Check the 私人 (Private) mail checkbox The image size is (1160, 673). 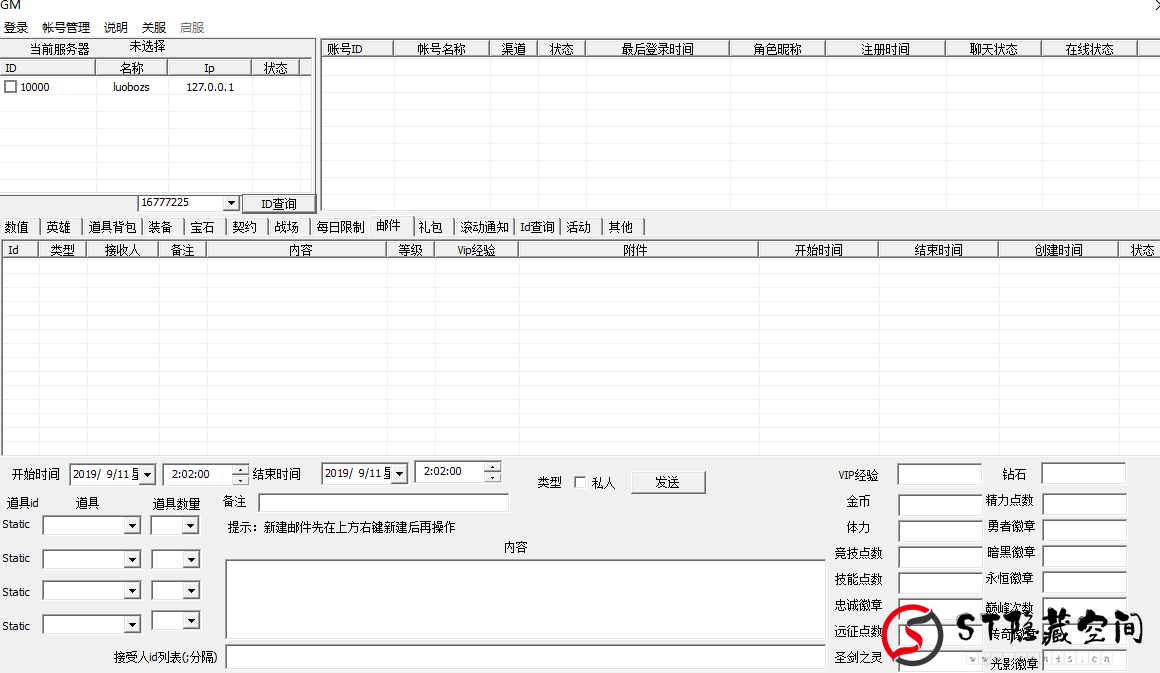(x=581, y=482)
